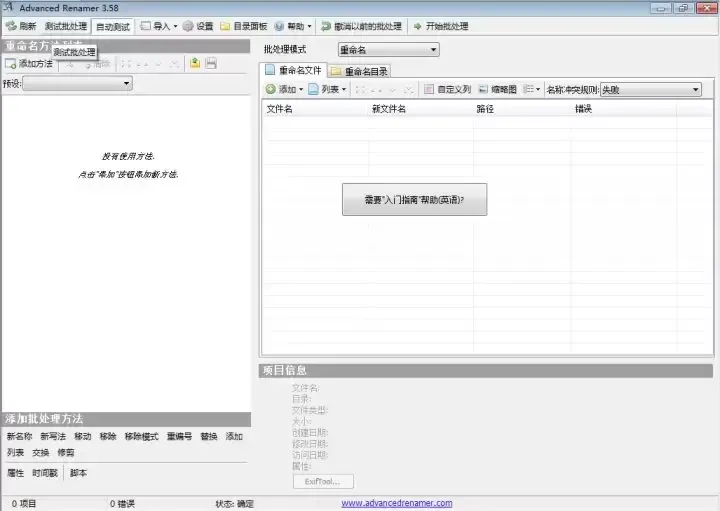720x511 pixels.
Task: Click the 路径 column header
Action: tap(522, 109)
